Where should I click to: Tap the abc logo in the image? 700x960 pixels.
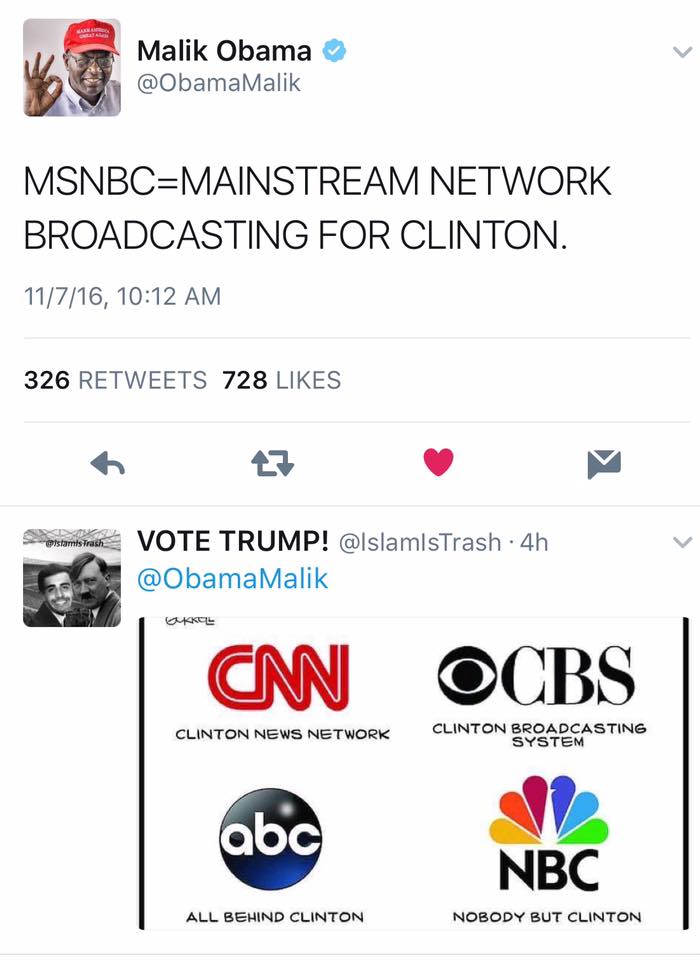coord(270,838)
